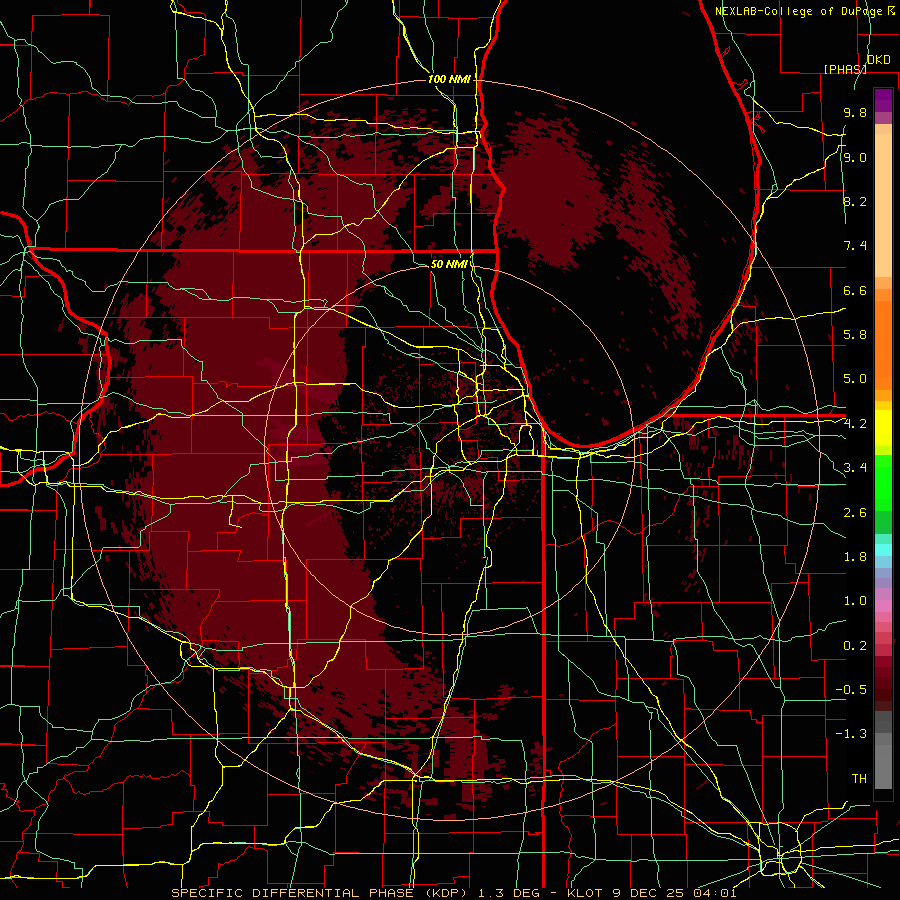
Task: Click the 6.6 value on the scale
Action: [855, 291]
